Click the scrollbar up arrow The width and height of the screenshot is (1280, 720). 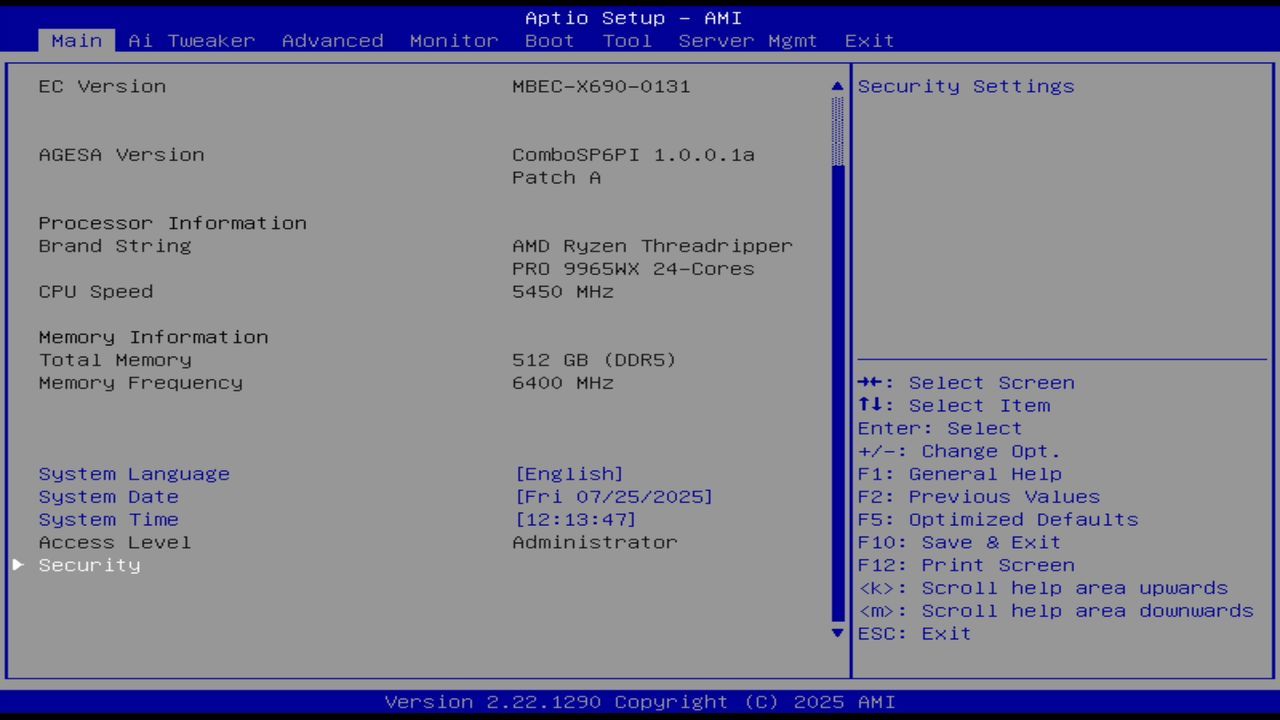click(x=838, y=86)
